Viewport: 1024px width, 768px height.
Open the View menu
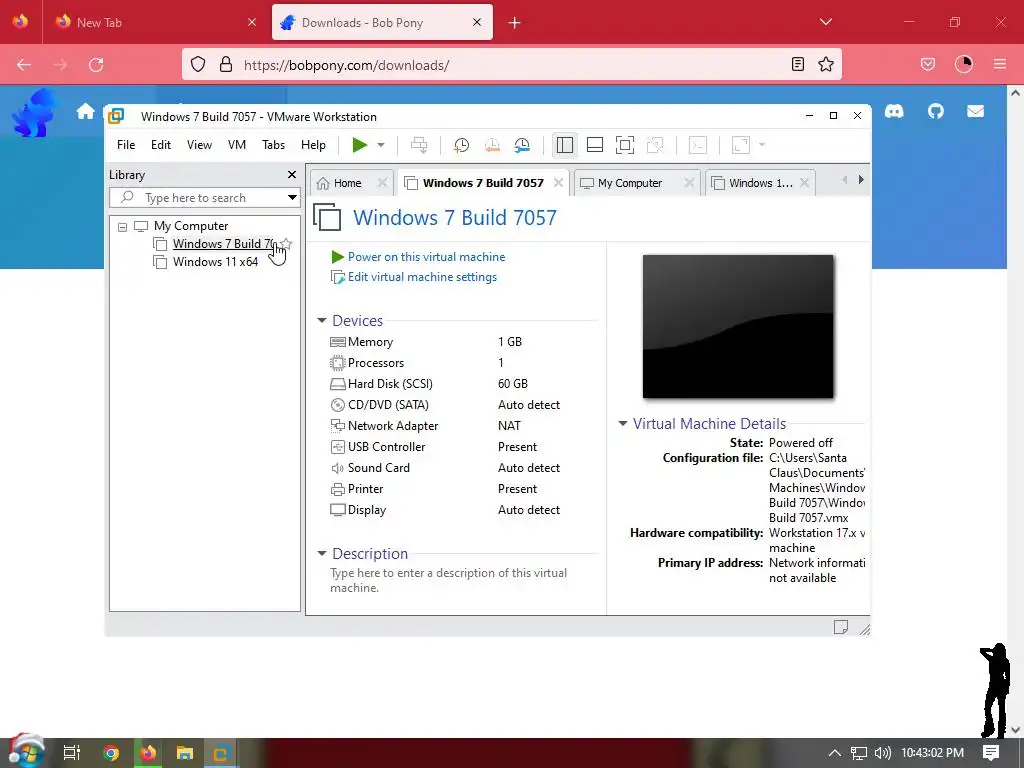(199, 145)
